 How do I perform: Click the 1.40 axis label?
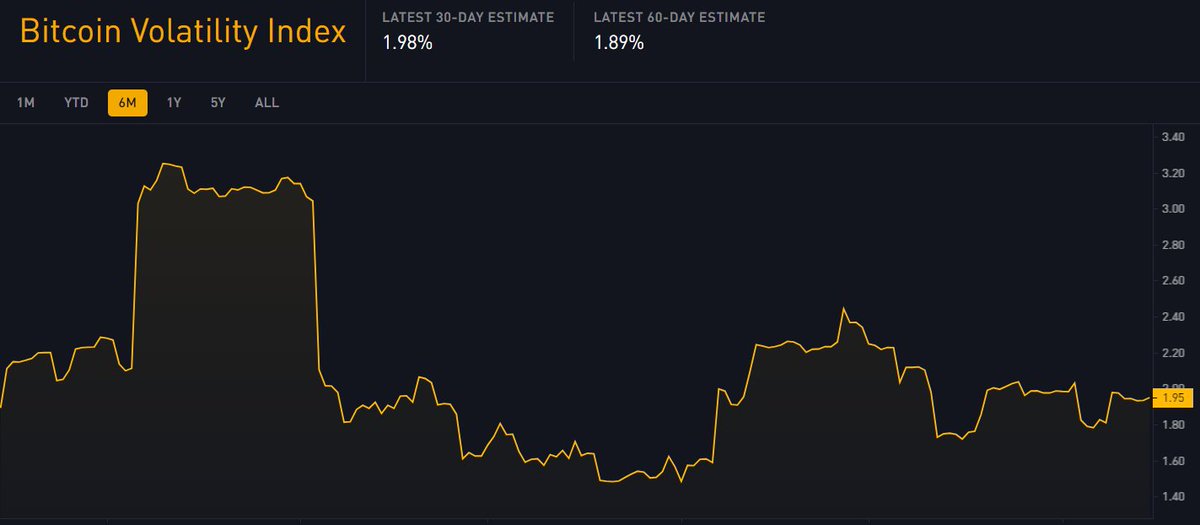point(1173,497)
